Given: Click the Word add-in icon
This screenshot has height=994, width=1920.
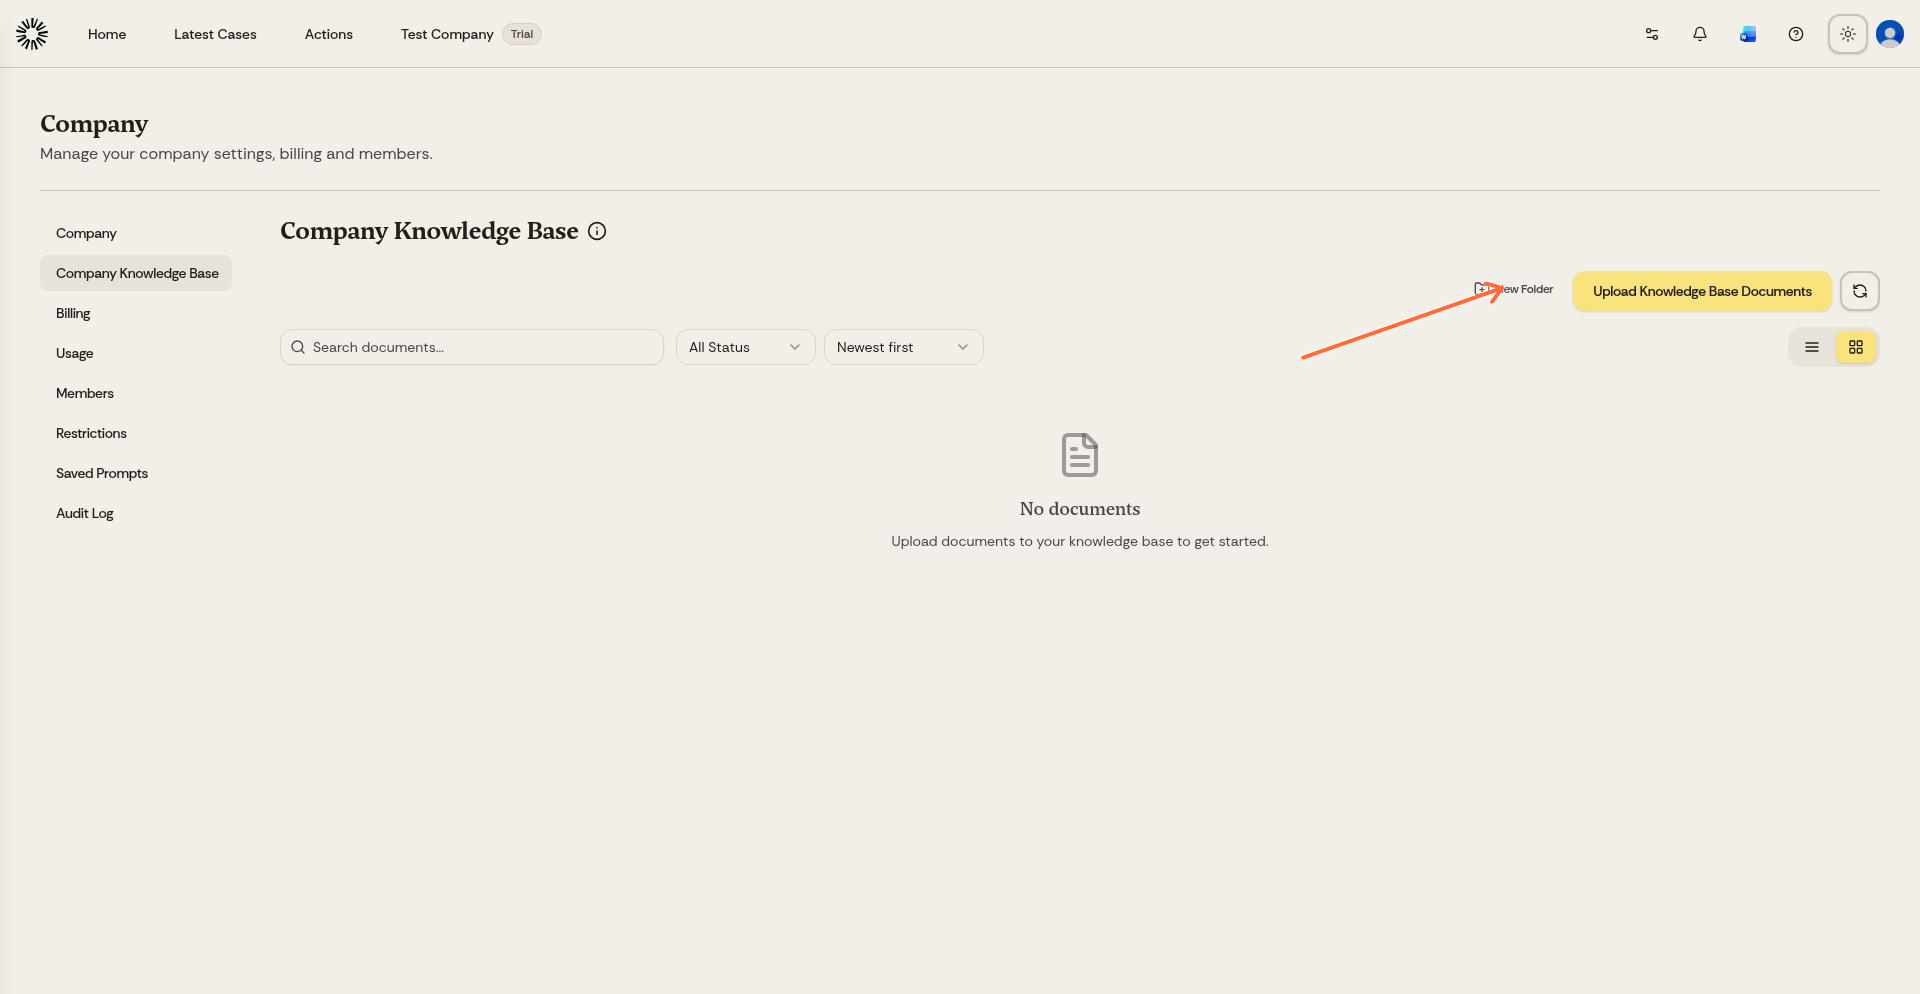Looking at the screenshot, I should click(x=1748, y=34).
